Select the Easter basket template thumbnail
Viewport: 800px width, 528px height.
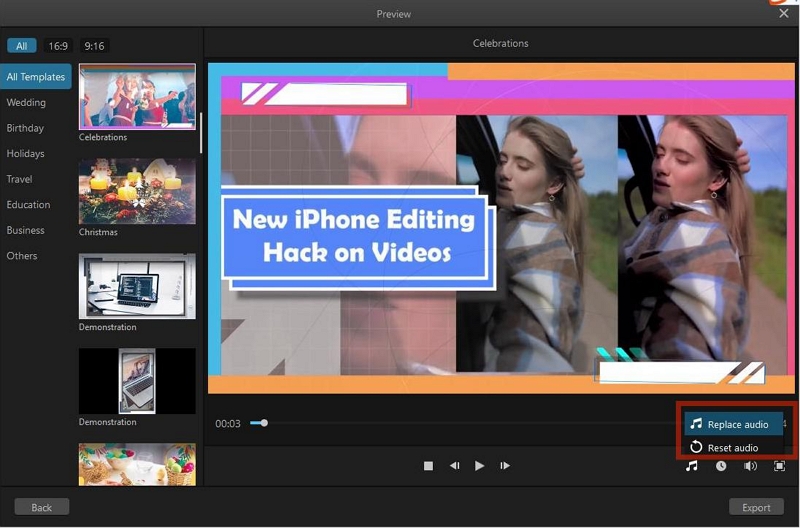pos(137,464)
